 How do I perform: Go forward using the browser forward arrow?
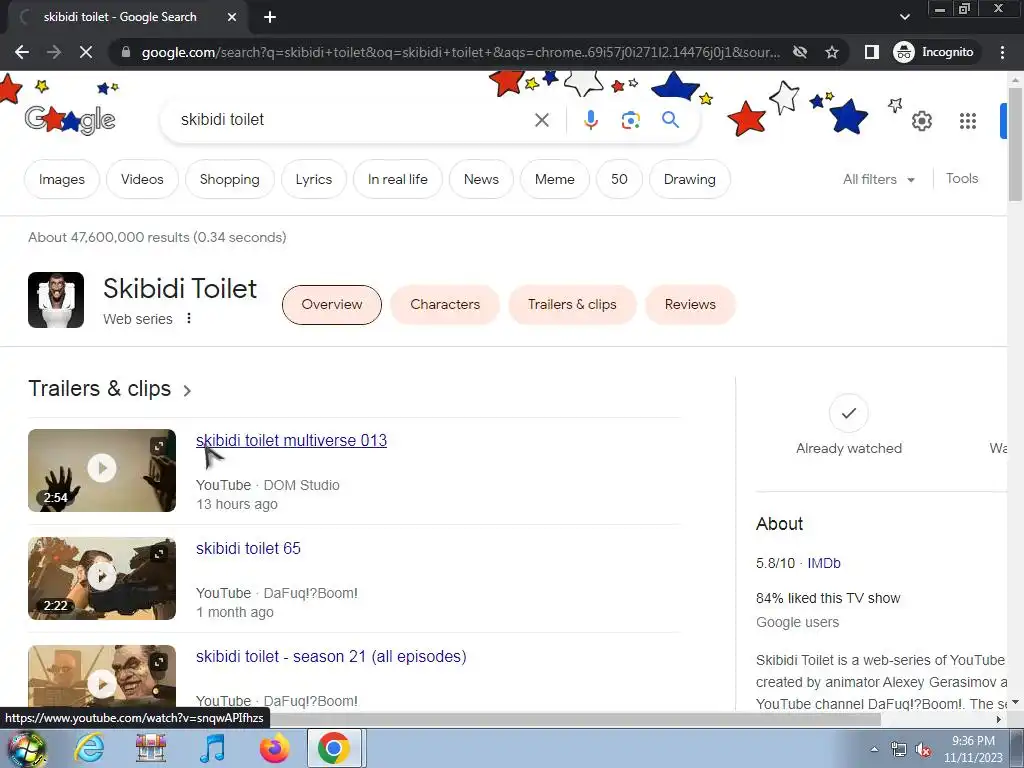[54, 52]
